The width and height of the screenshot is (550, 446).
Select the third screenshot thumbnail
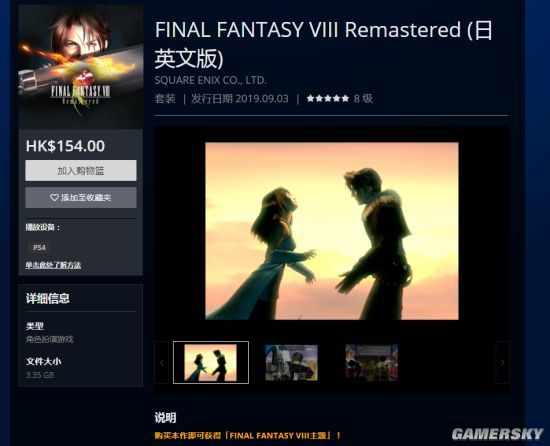(x=372, y=363)
